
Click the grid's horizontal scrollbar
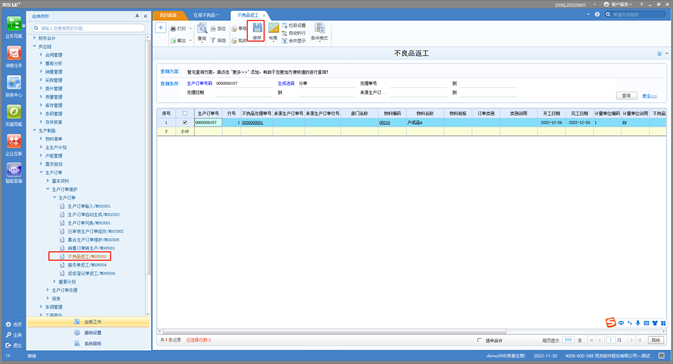pos(334,331)
